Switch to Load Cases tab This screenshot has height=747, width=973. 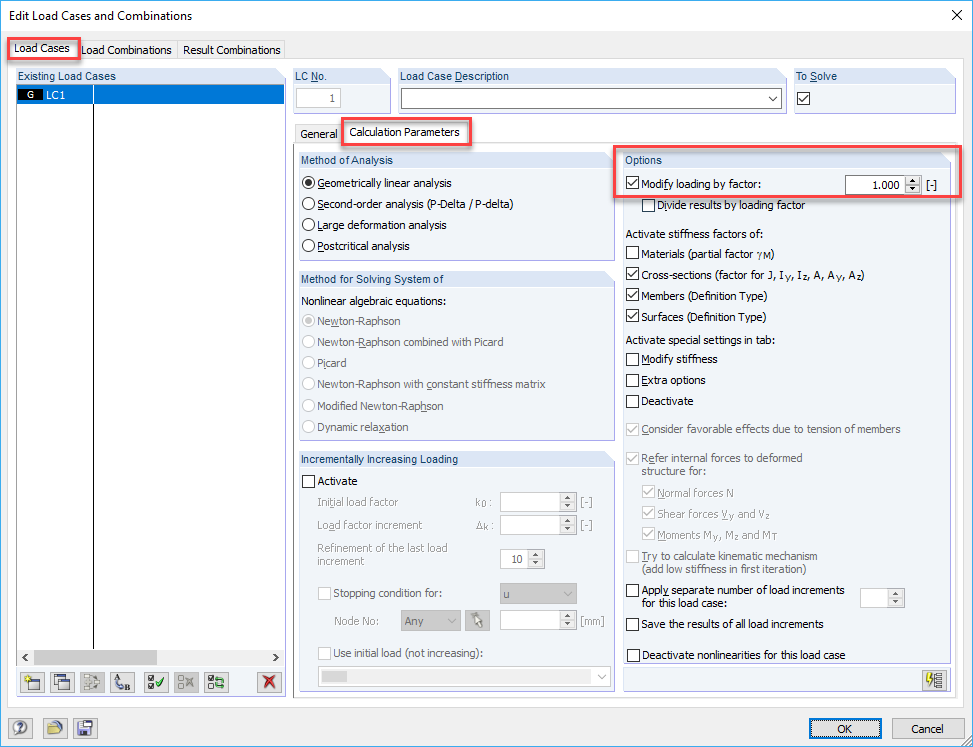point(42,48)
